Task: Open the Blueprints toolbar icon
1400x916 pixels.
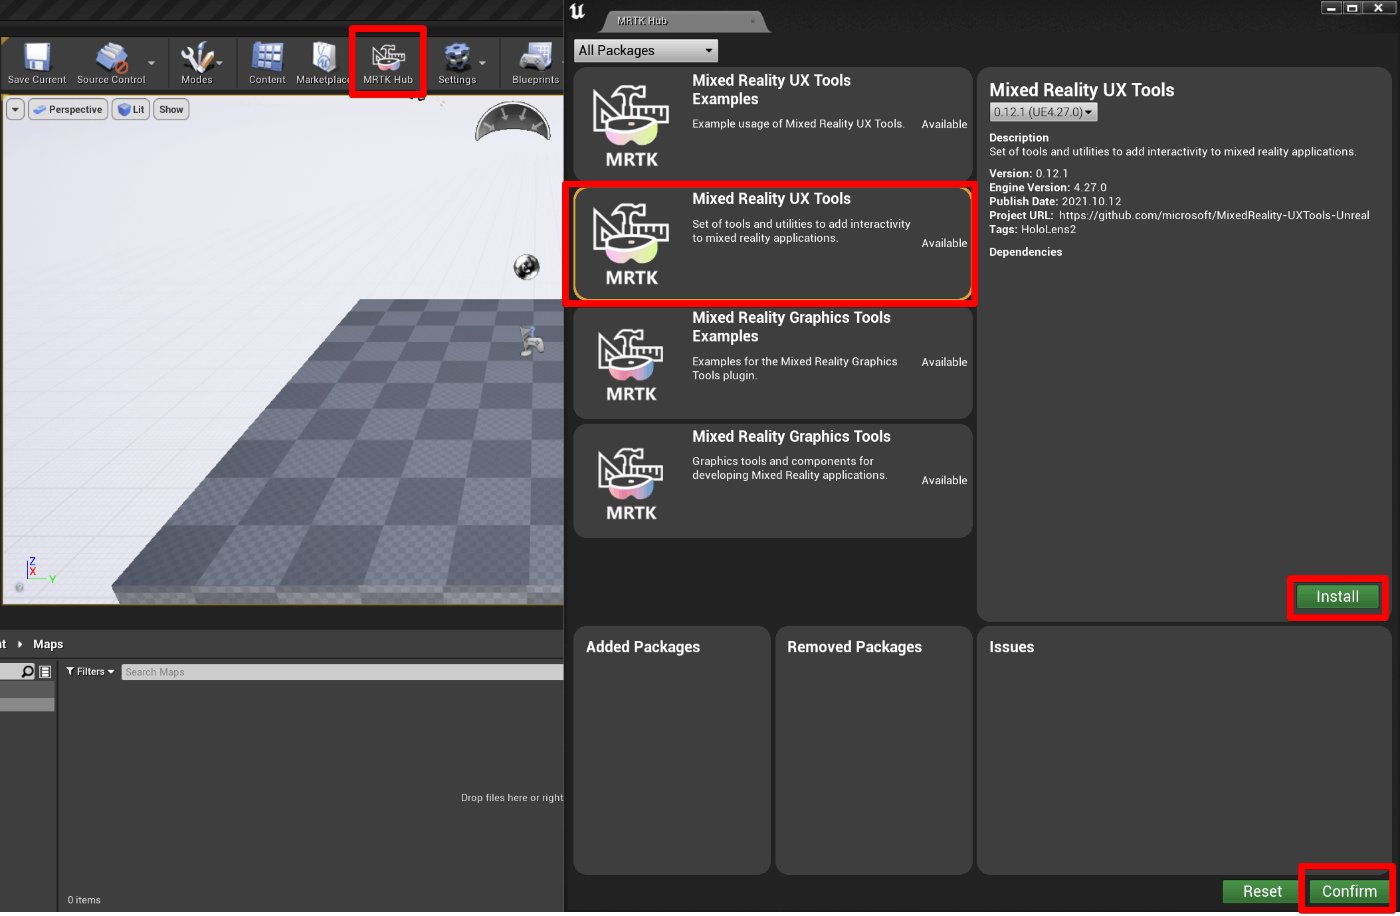Action: (x=535, y=63)
